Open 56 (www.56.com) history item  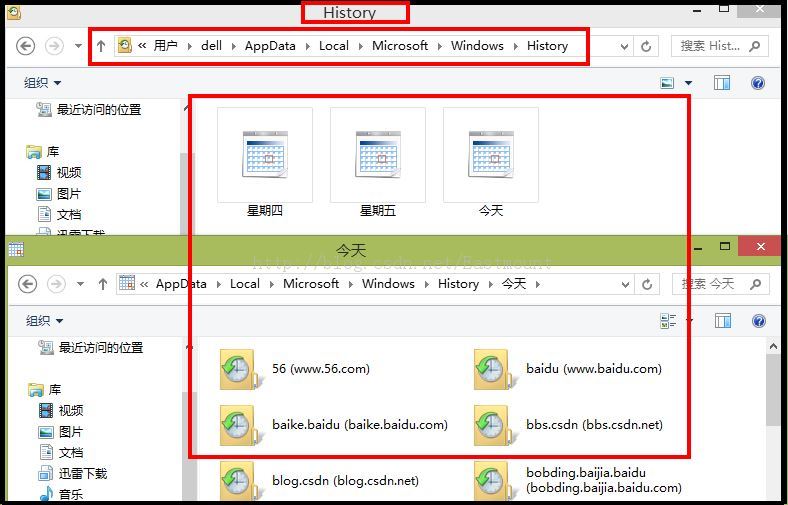tap(295, 369)
